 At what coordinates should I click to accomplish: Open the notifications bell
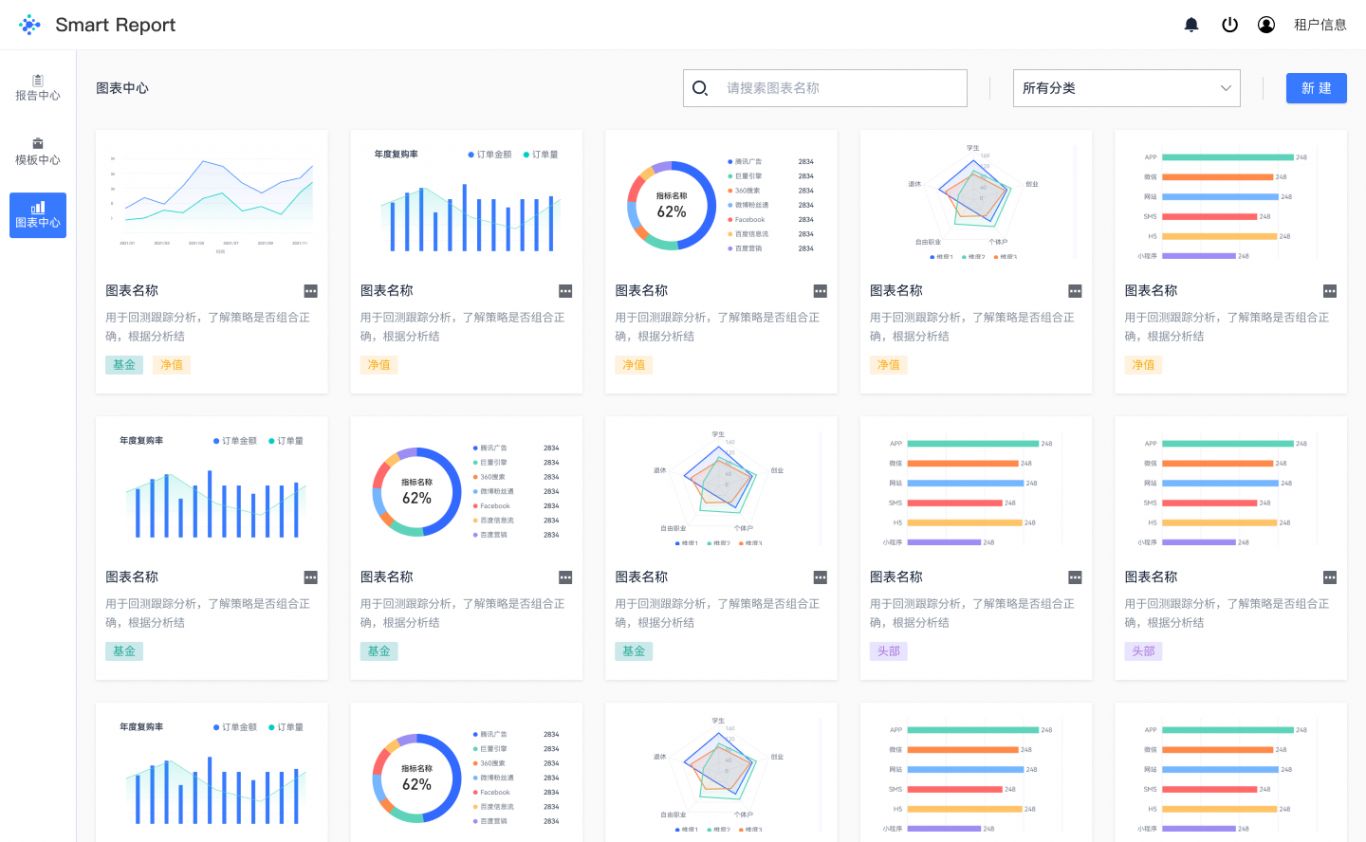tap(1191, 25)
